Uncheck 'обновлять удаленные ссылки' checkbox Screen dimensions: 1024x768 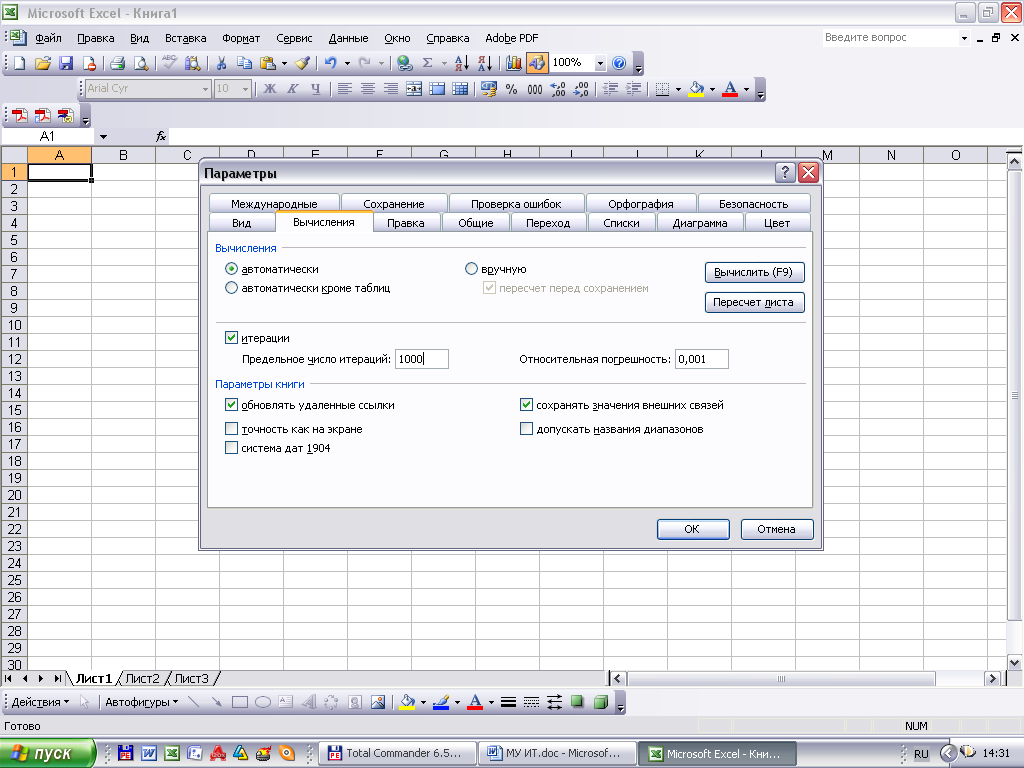231,405
